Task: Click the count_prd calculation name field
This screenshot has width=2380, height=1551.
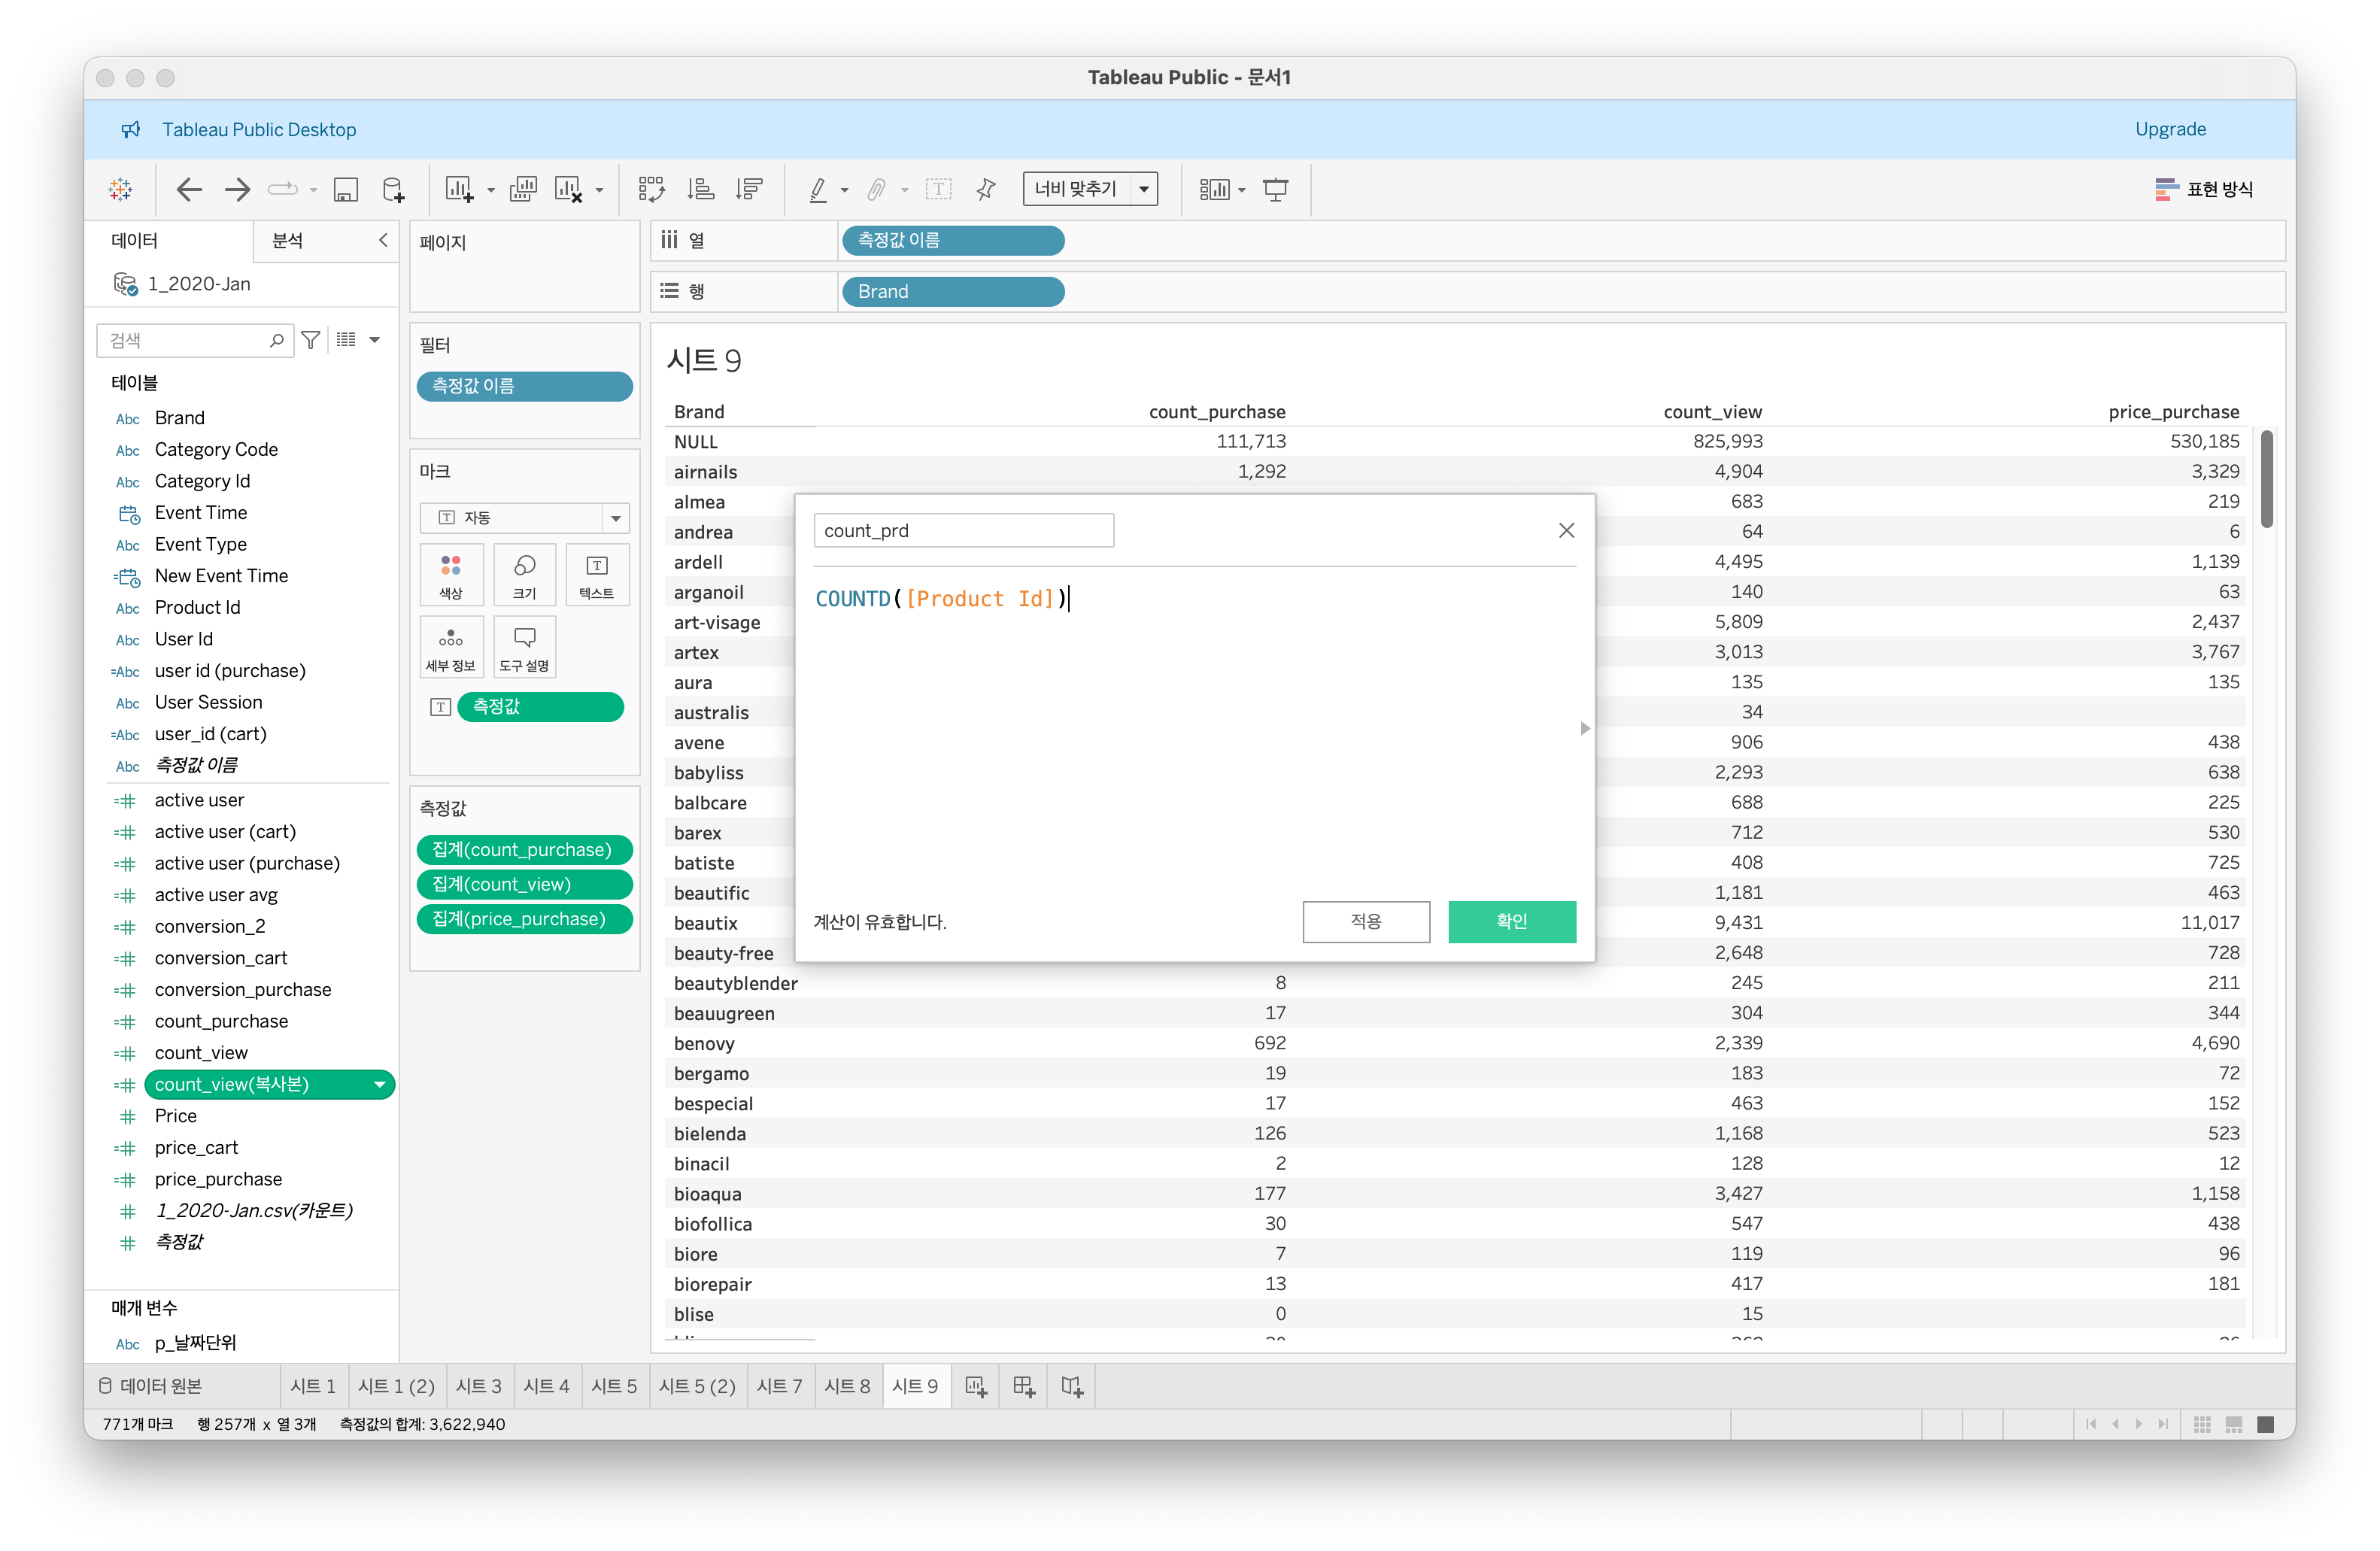Action: pyautogui.click(x=963, y=530)
